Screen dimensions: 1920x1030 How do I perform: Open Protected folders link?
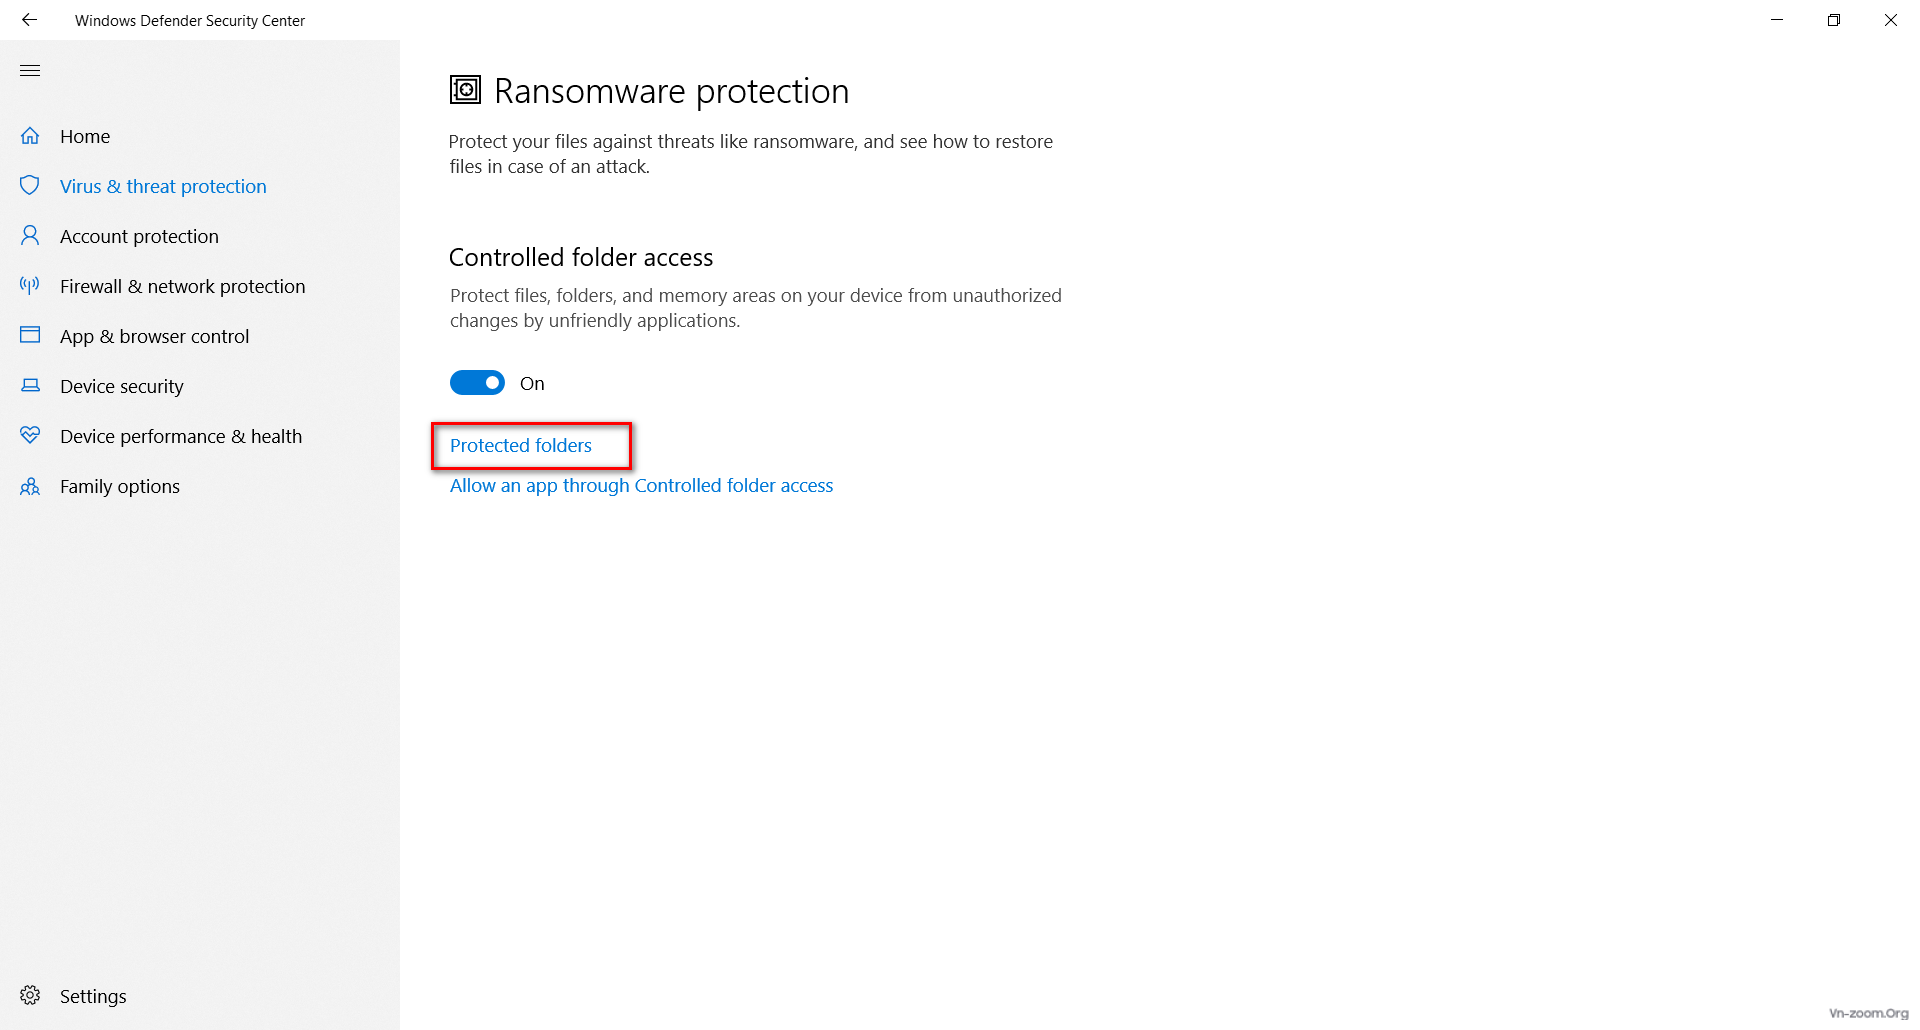[521, 445]
